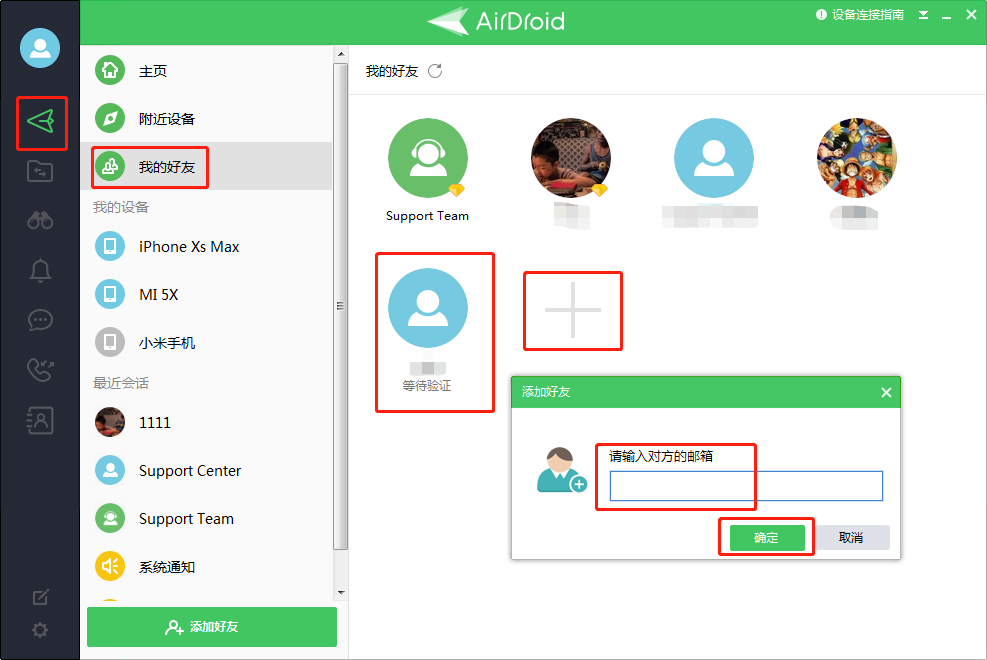Cancel with the 取消 button
Viewport: 987px width, 660px height.
pyautogui.click(x=850, y=537)
